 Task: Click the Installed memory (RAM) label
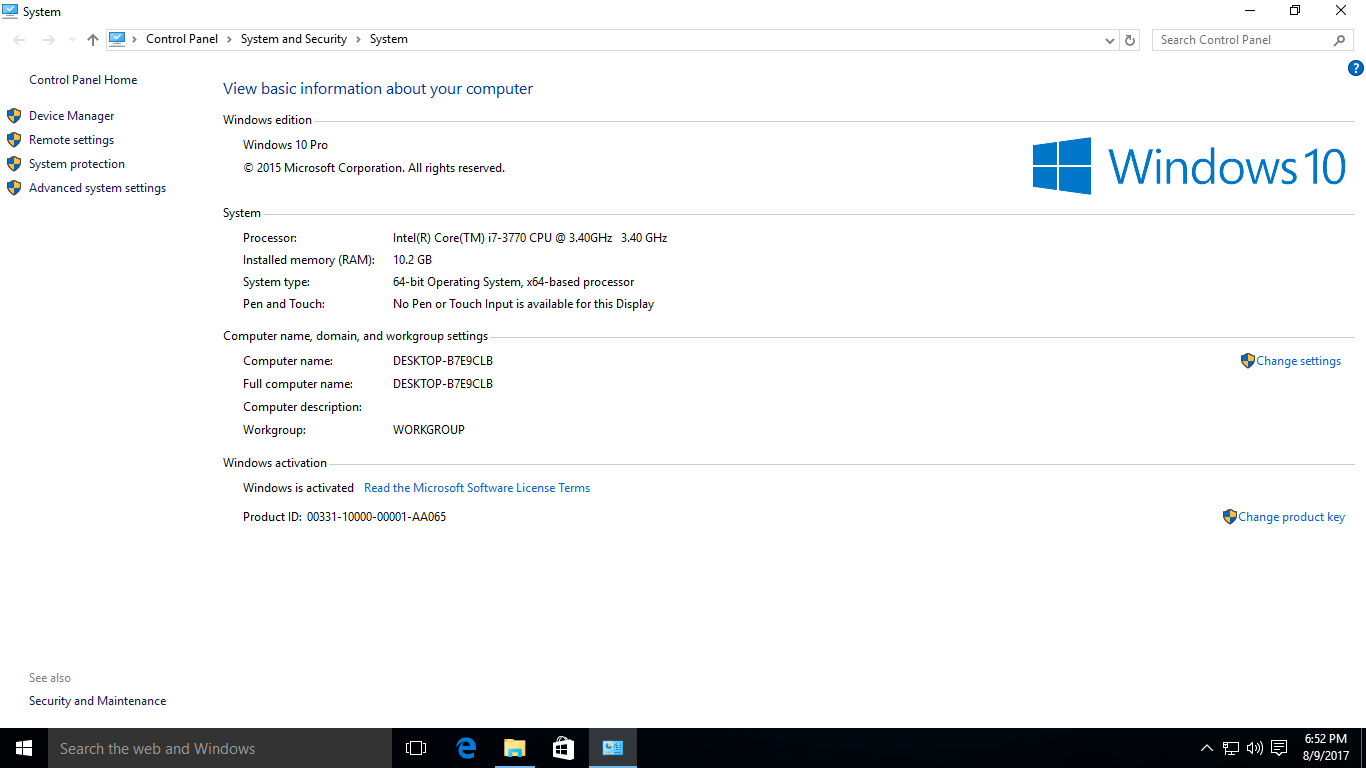pos(309,260)
